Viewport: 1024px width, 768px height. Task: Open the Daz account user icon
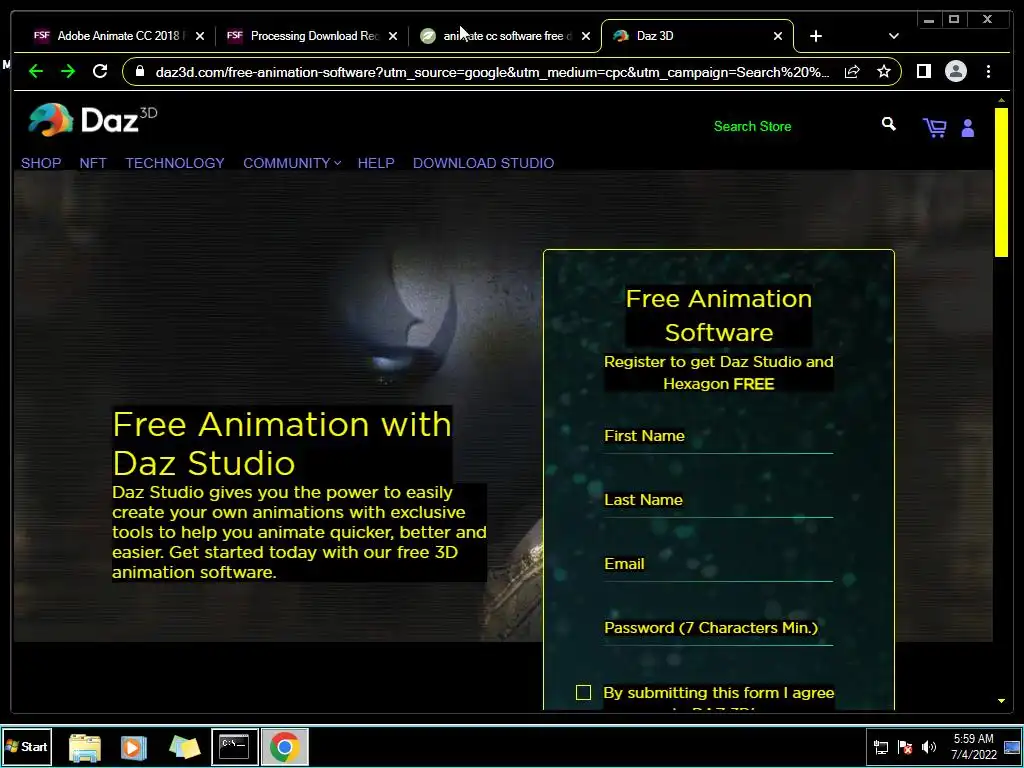point(968,128)
